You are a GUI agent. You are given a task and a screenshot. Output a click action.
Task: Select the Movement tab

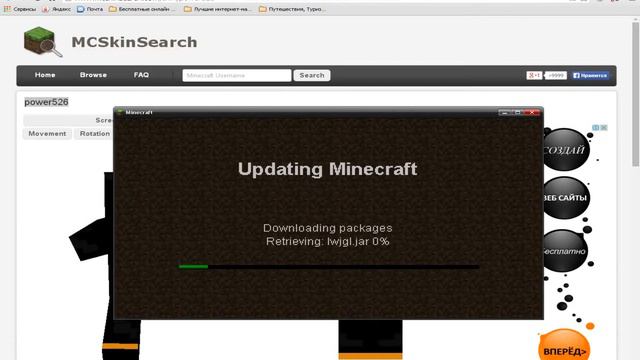point(47,133)
